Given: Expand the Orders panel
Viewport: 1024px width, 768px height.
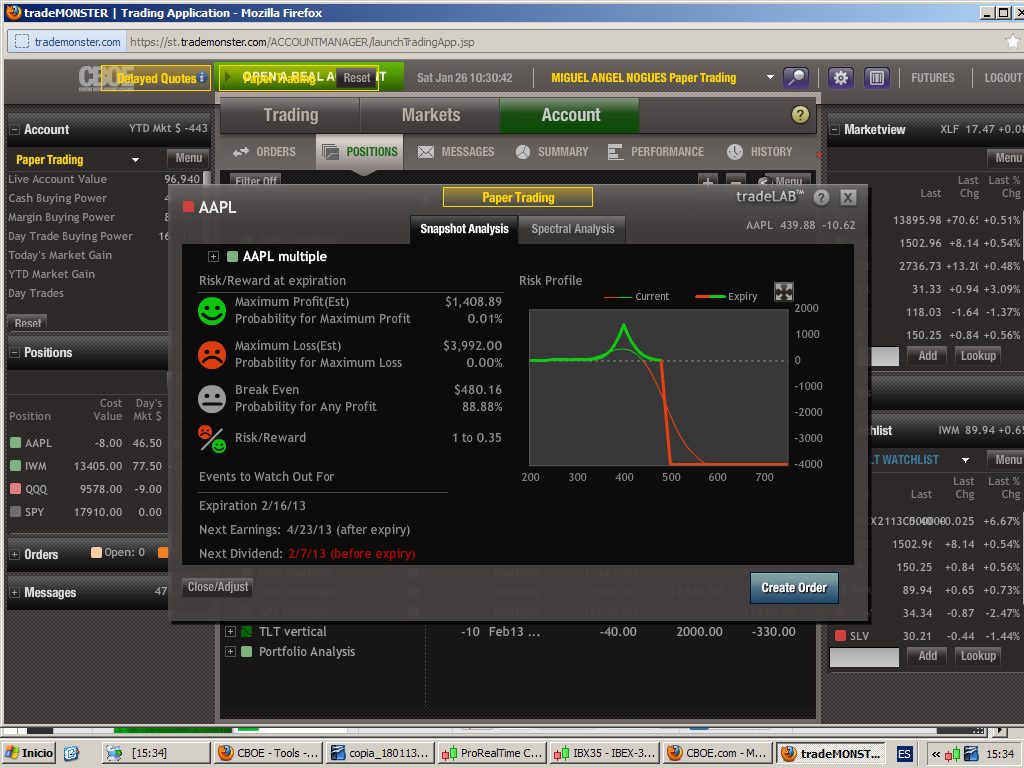Looking at the screenshot, I should click(x=14, y=554).
